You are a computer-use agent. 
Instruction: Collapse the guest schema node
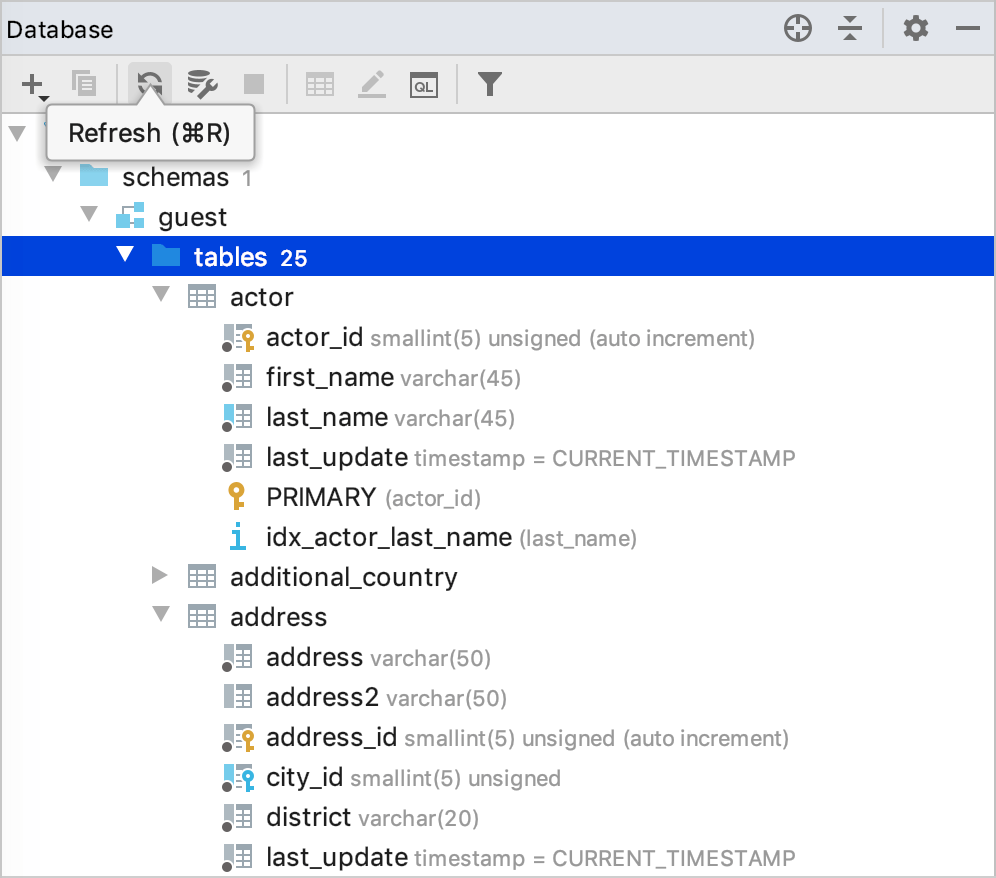90,213
